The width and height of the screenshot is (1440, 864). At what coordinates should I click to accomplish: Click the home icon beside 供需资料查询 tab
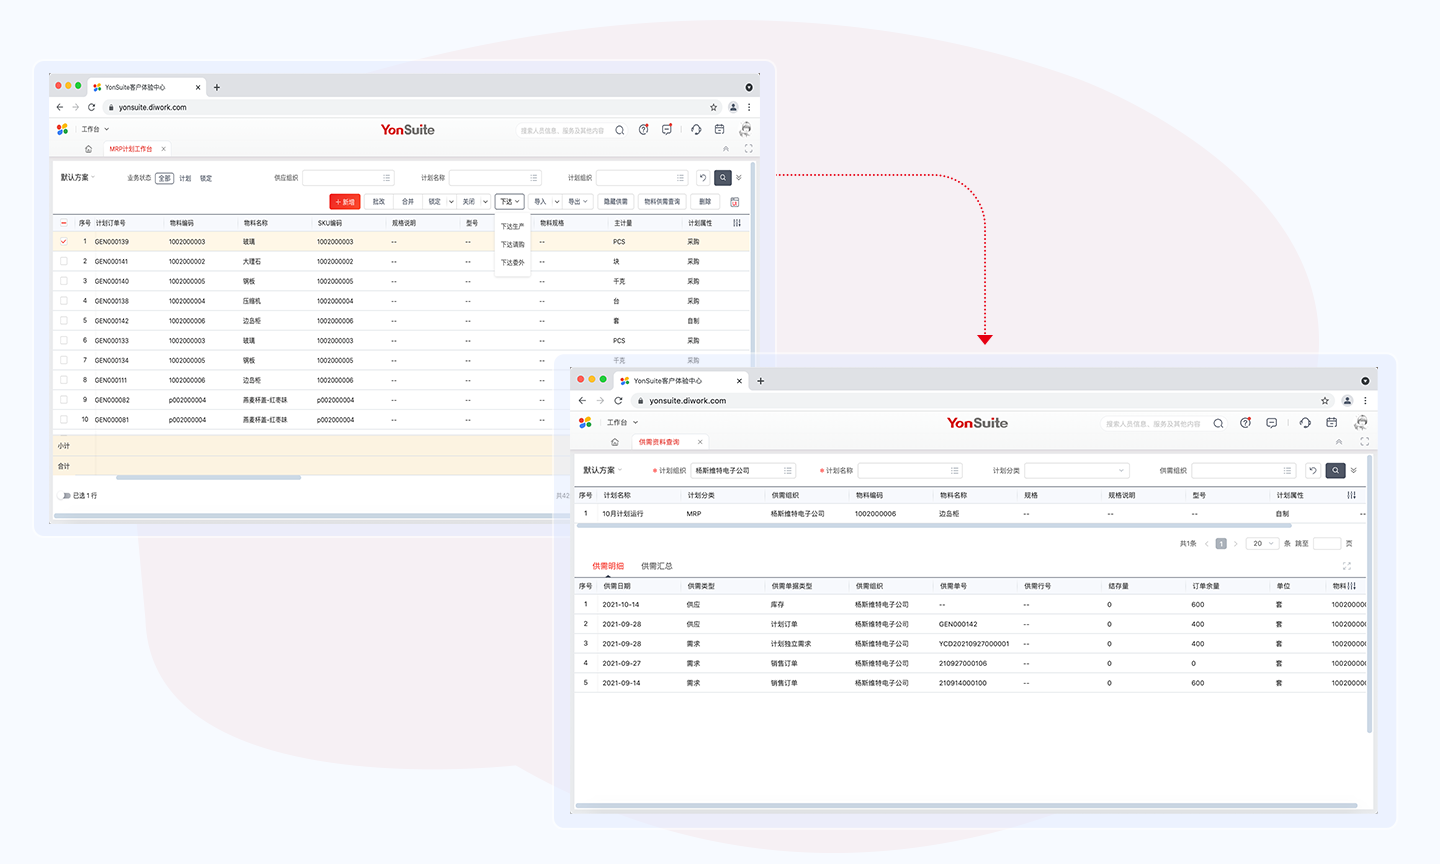coord(615,442)
